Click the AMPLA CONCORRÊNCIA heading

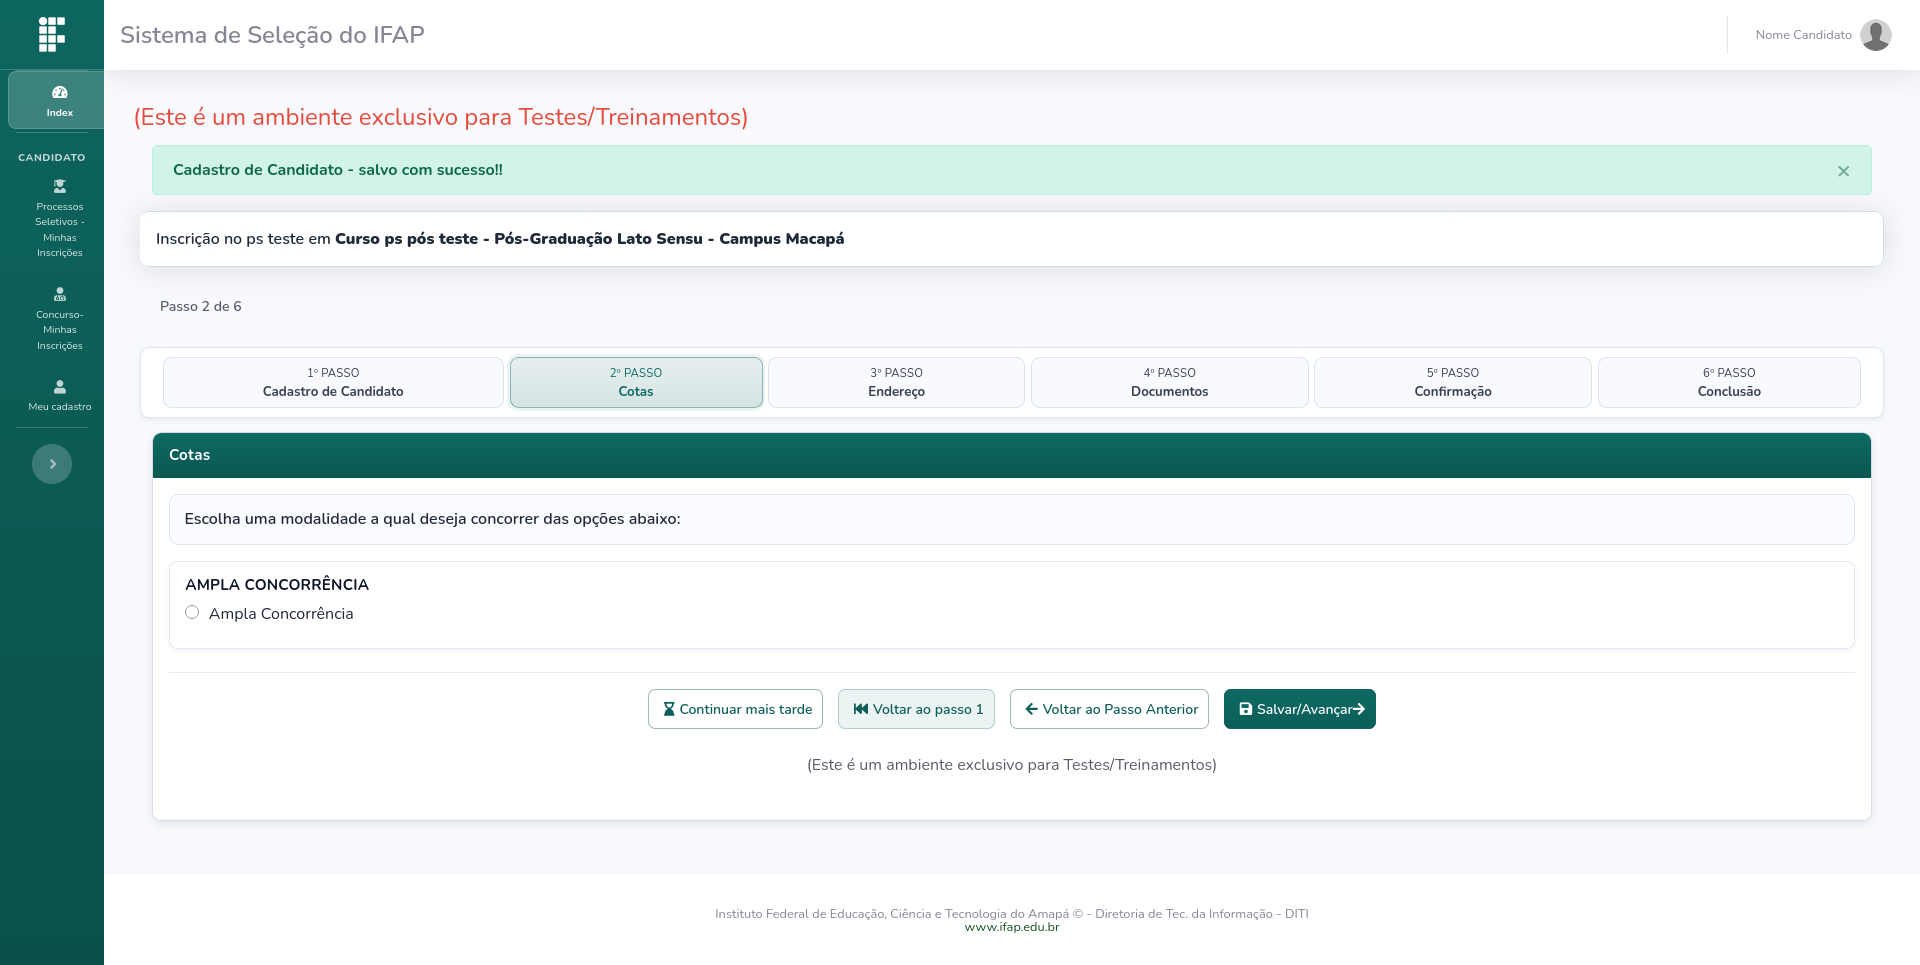[x=277, y=584]
